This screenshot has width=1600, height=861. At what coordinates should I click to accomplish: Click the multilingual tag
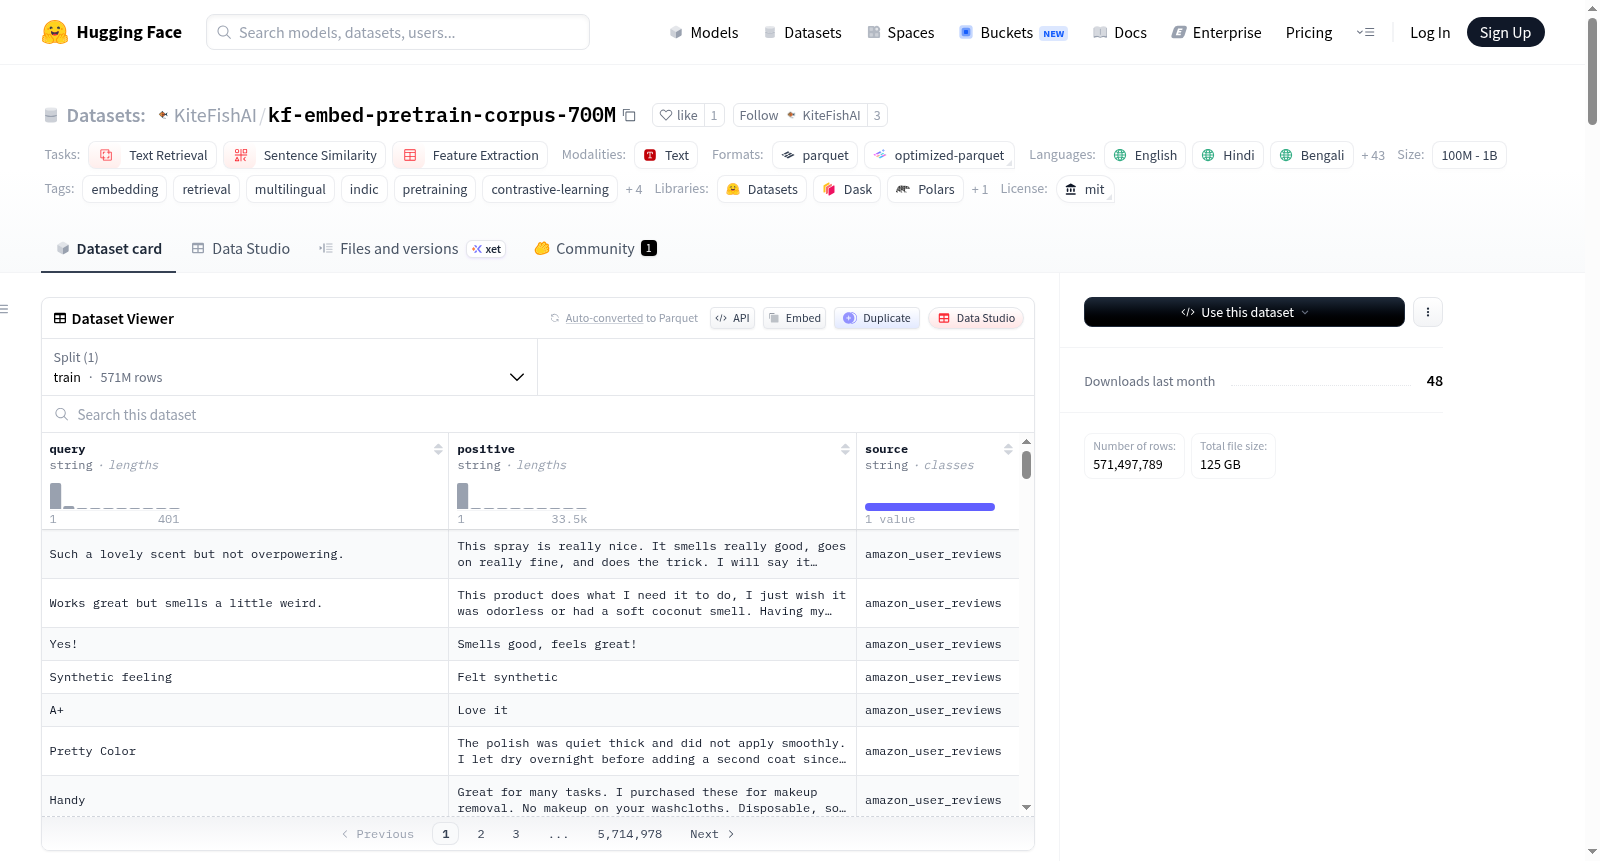click(290, 189)
